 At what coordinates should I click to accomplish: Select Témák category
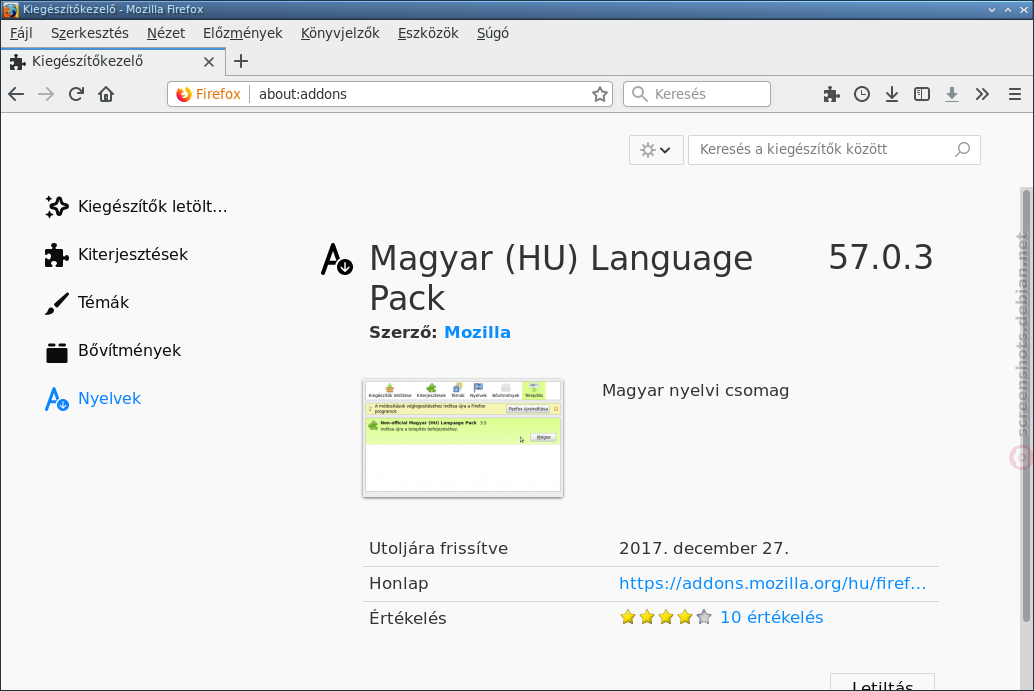tap(87, 303)
